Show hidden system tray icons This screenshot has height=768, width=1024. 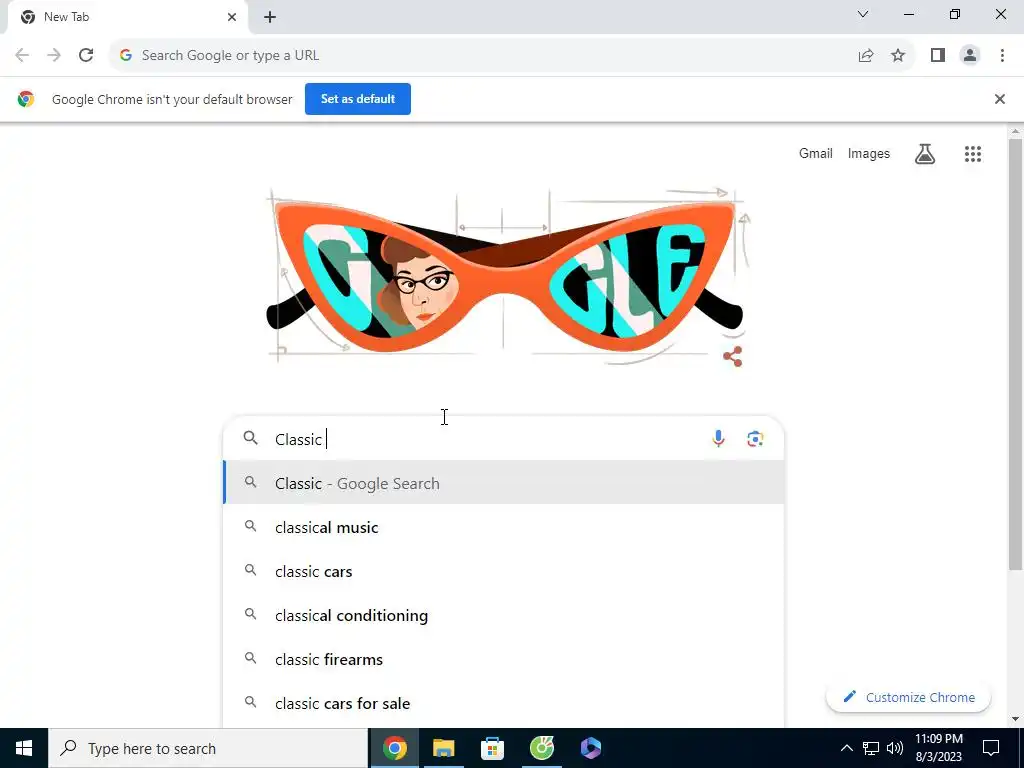(x=846, y=748)
